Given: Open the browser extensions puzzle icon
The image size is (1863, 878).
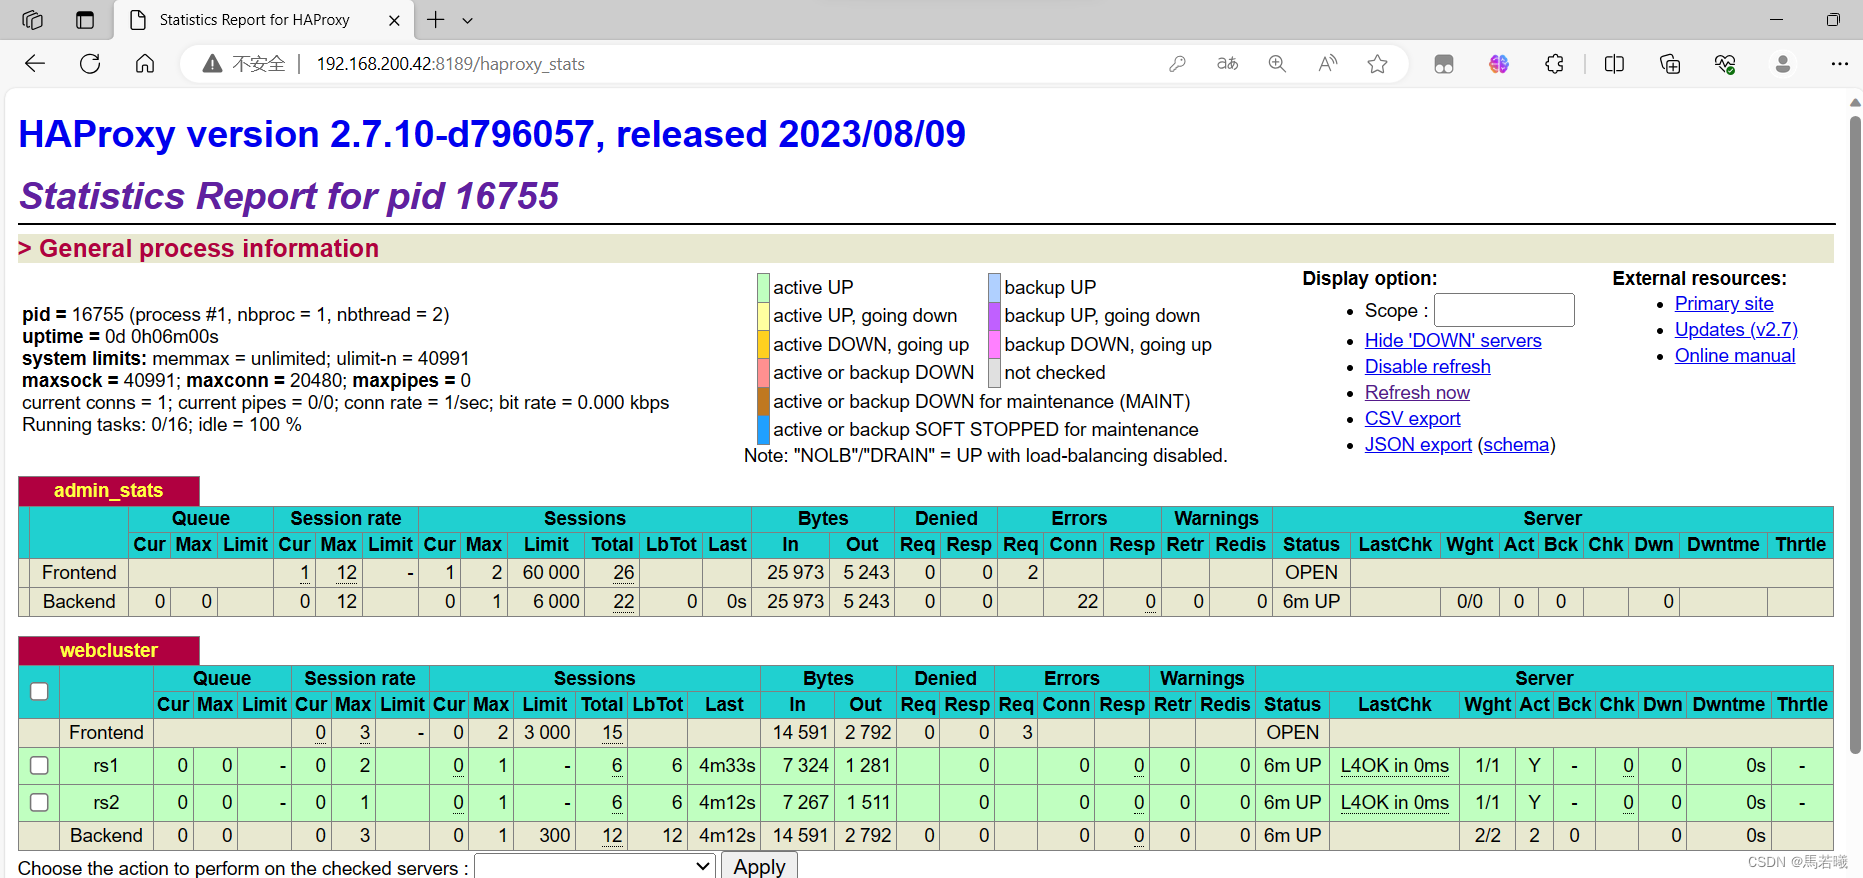Looking at the screenshot, I should pos(1554,64).
